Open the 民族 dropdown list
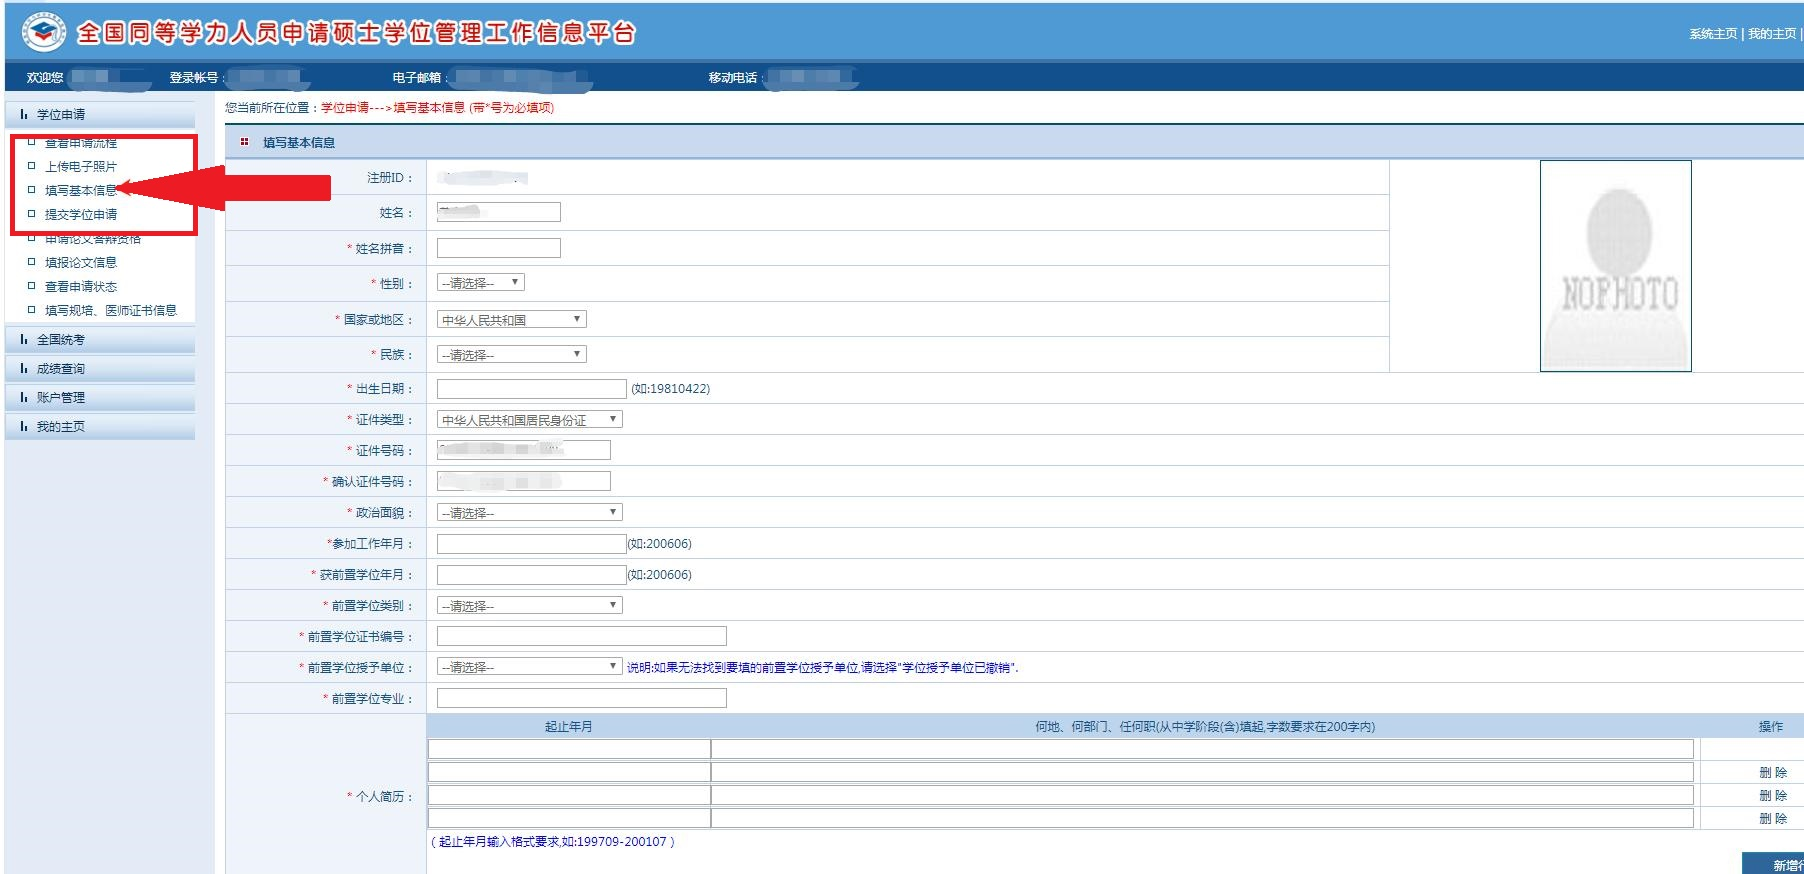 coord(511,355)
